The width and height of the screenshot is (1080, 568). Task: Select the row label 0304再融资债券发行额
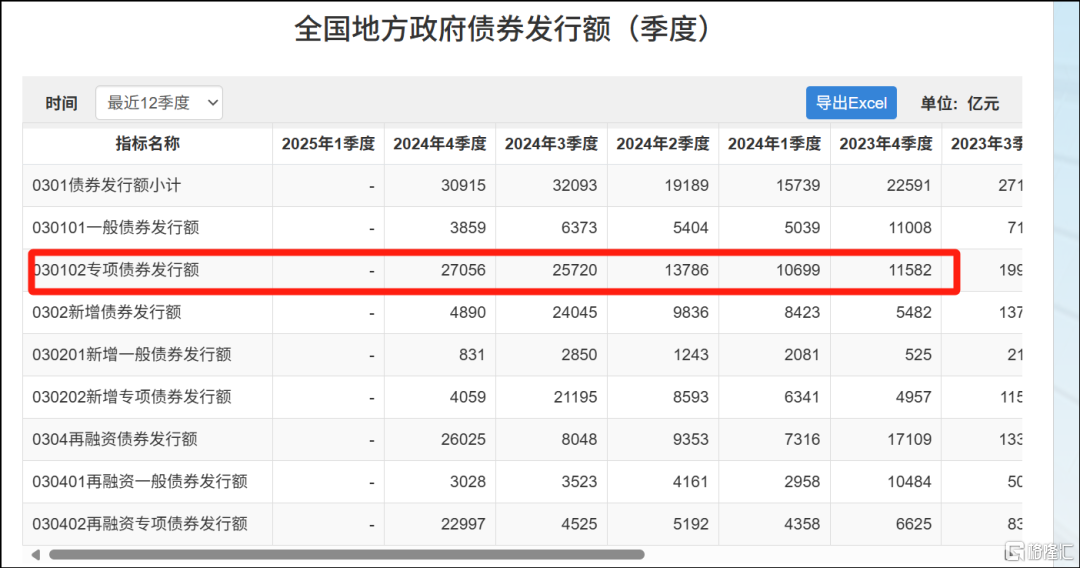pyautogui.click(x=115, y=439)
